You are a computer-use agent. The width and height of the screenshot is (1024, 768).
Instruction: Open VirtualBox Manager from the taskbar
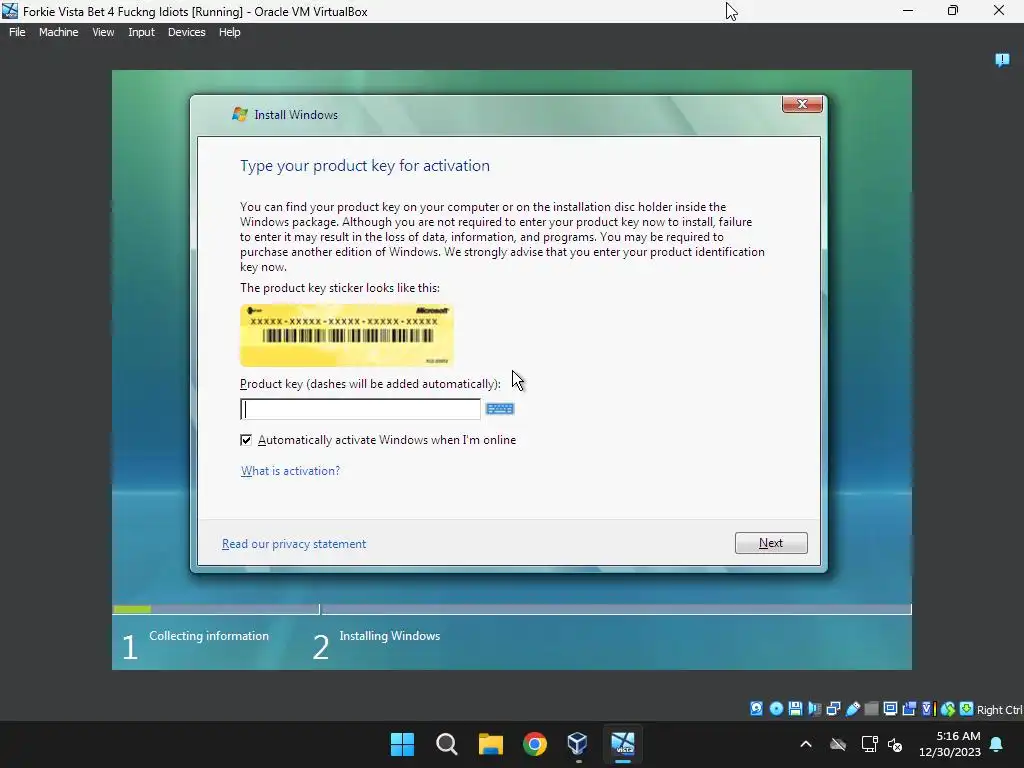coord(578,744)
